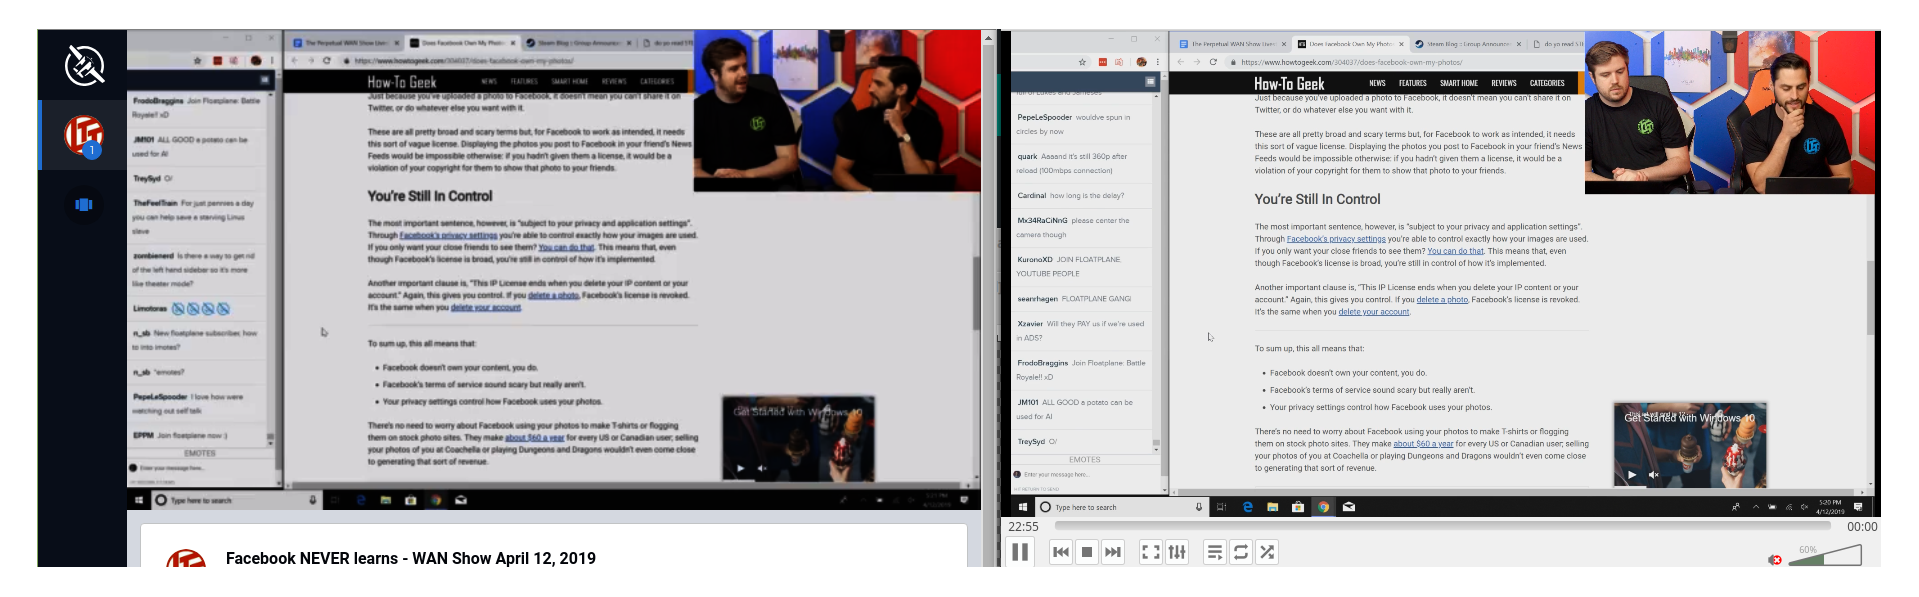The height and width of the screenshot is (597, 1919).
Task: Click the 22:55 elapsed time label
Action: pos(1023,527)
